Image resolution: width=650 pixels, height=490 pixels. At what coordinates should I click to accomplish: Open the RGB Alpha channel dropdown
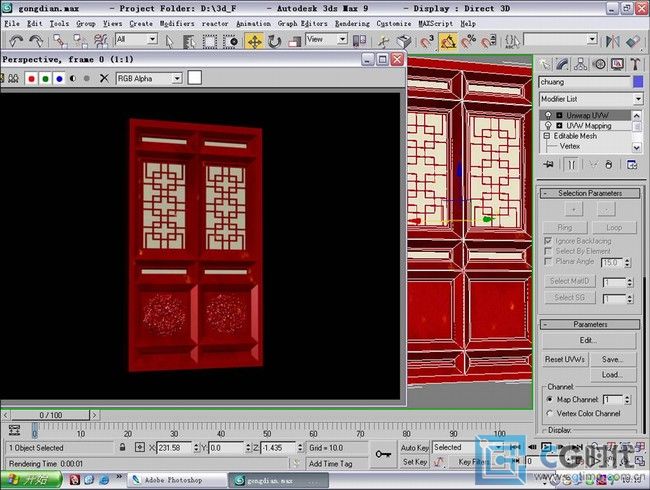[177, 78]
